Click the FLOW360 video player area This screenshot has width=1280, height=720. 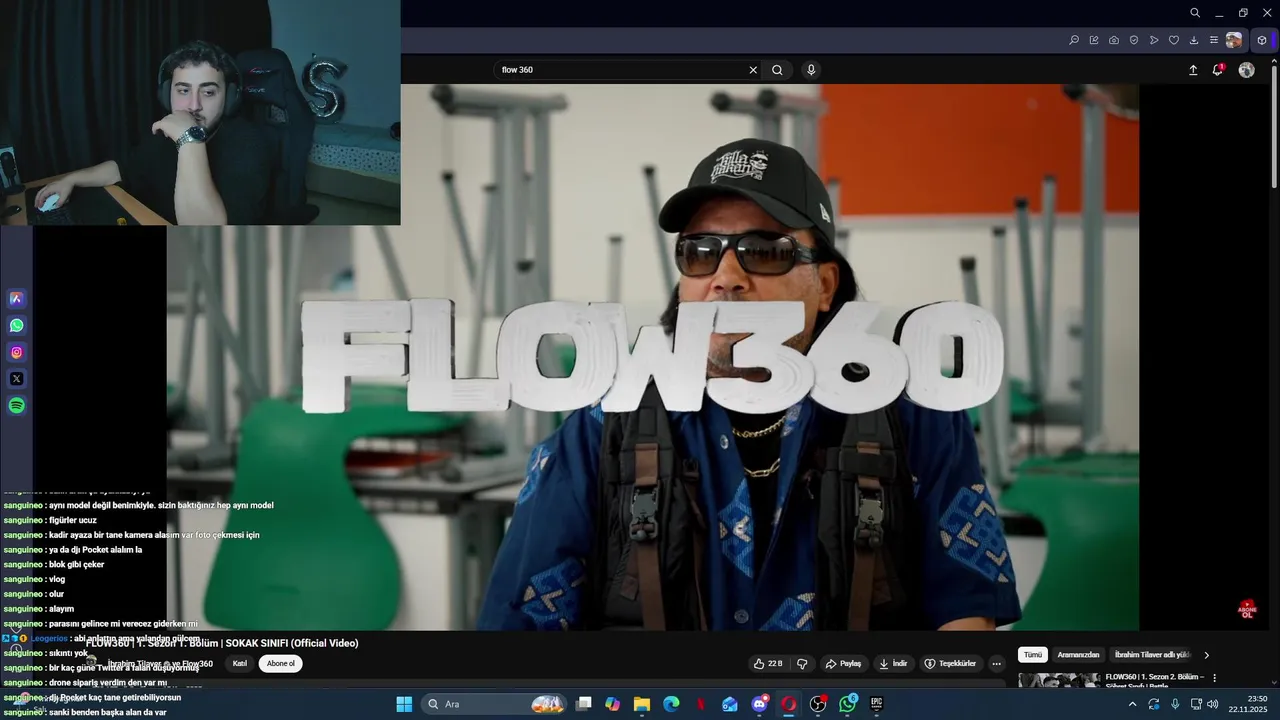pos(652,357)
